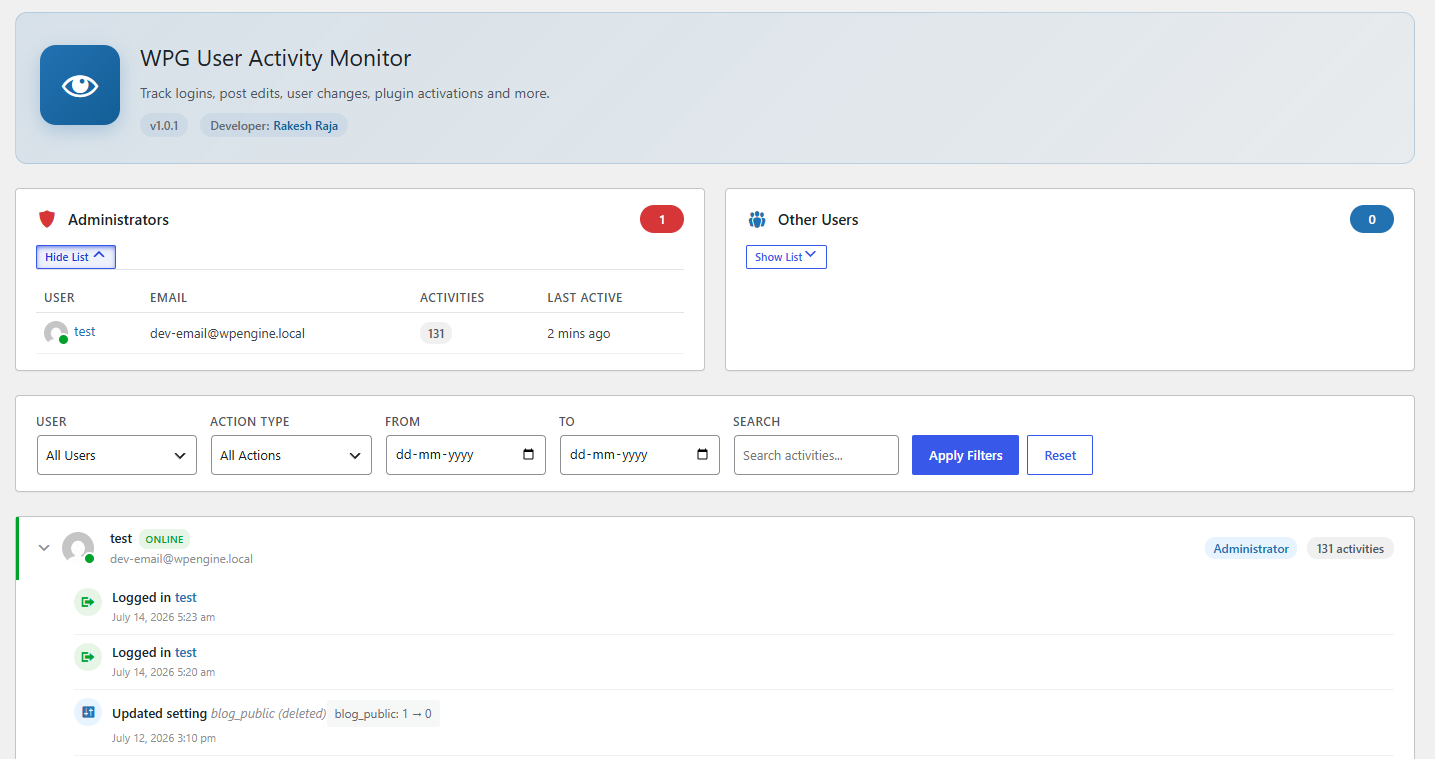Click login icon for 5:23 am entry
This screenshot has height=759, width=1435.
click(88, 602)
